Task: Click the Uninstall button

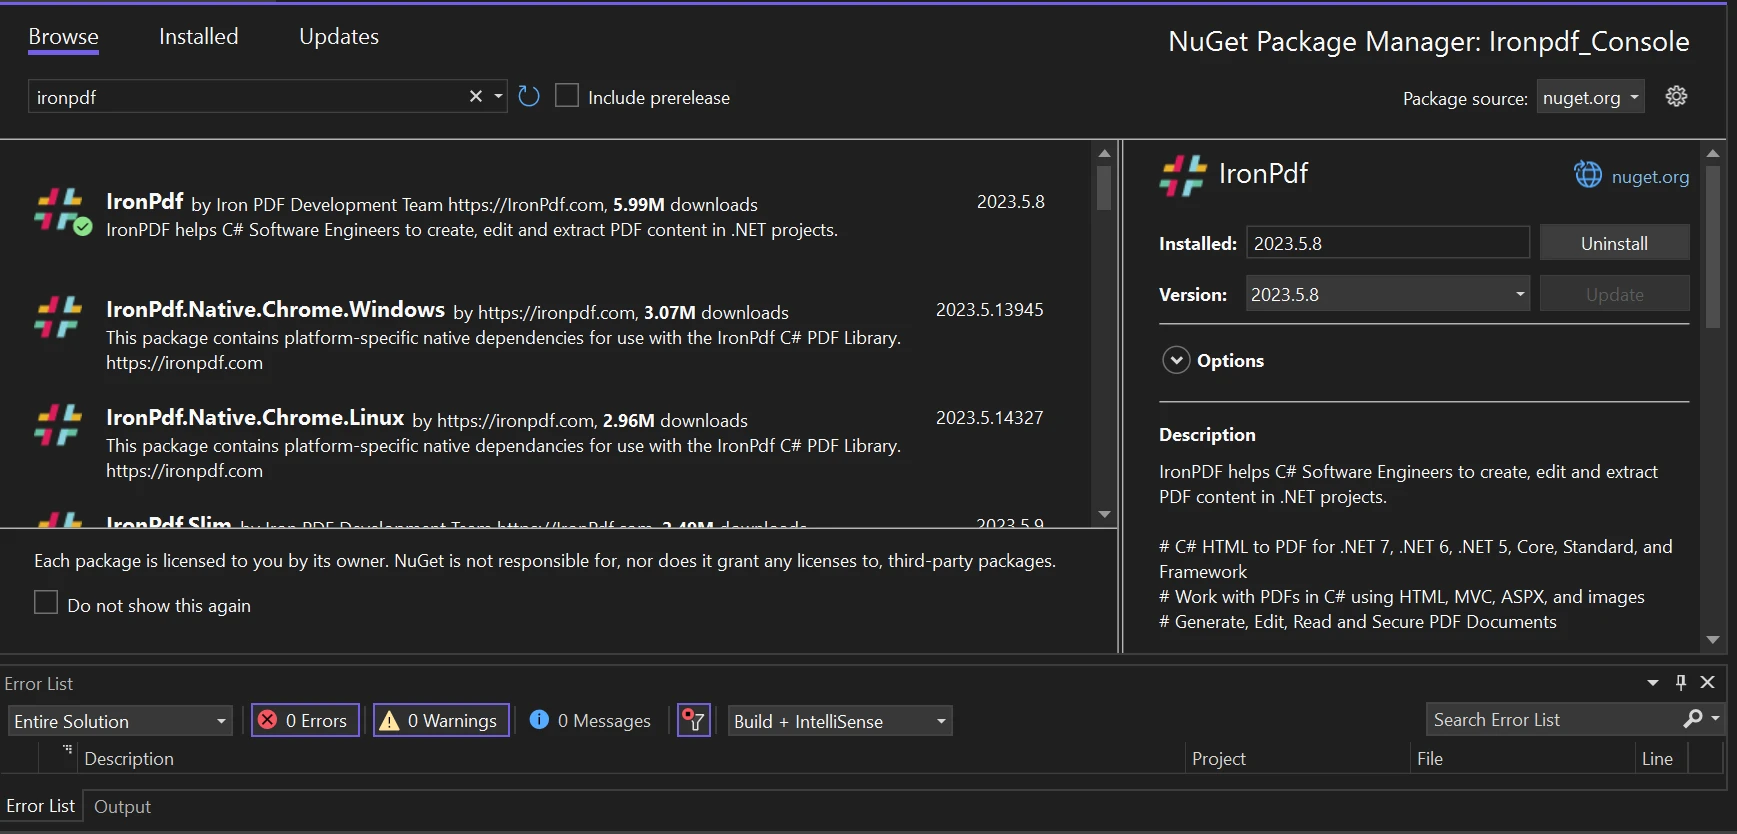Action: point(1614,243)
